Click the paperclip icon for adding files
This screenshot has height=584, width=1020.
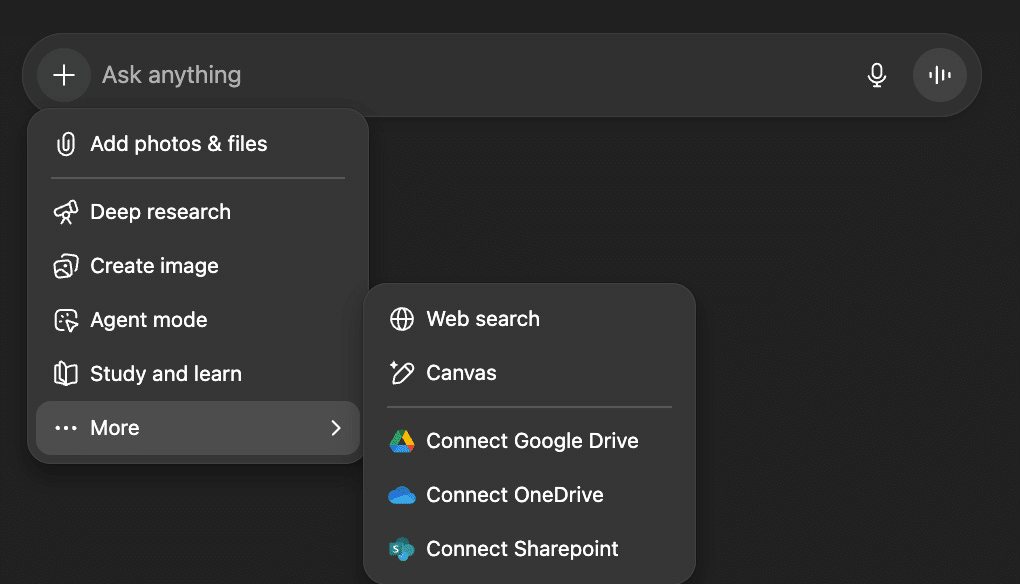66,144
